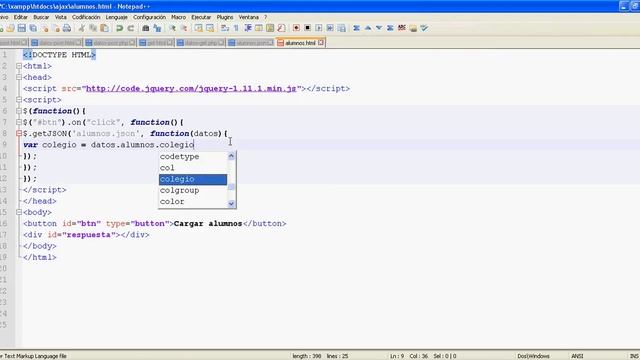Viewport: 640px width, 360px height.
Task: Open Find with the binoculars icon
Action: [x=146, y=28]
